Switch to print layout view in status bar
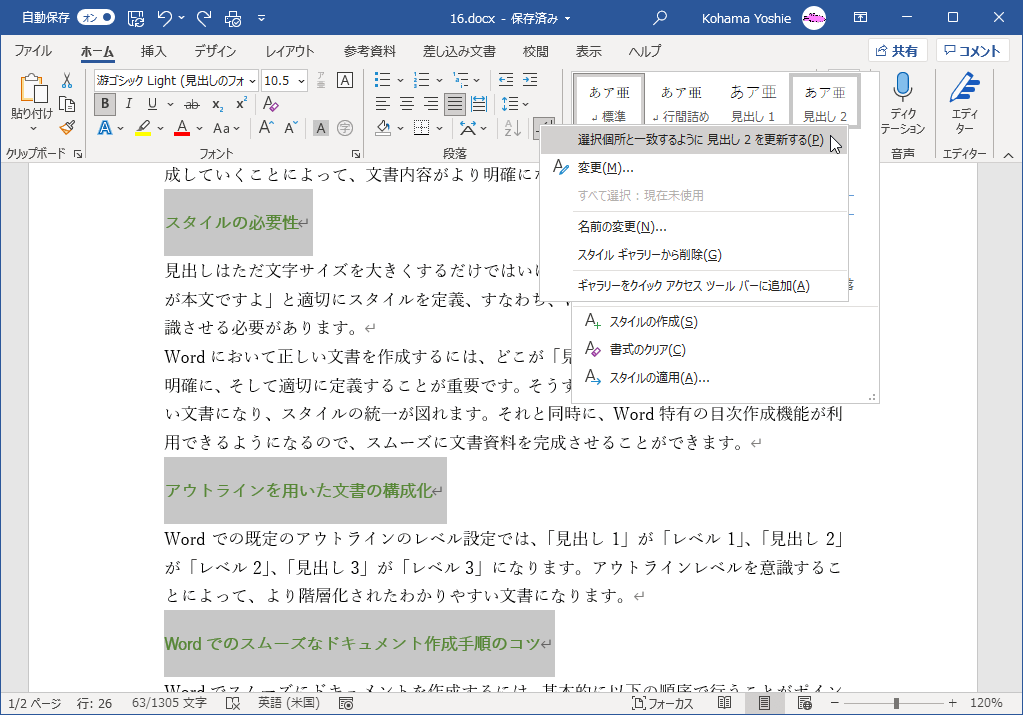The width and height of the screenshot is (1023, 715). pyautogui.click(x=764, y=703)
